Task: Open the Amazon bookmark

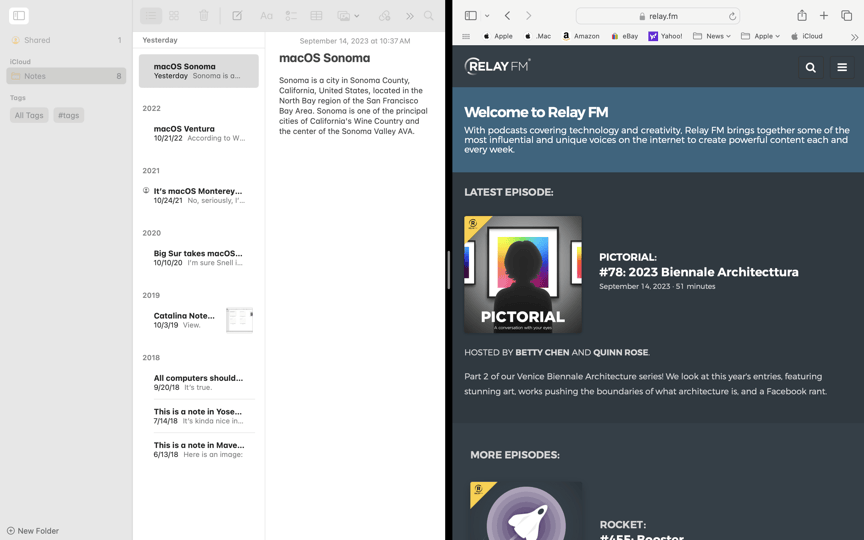Action: 581,36
